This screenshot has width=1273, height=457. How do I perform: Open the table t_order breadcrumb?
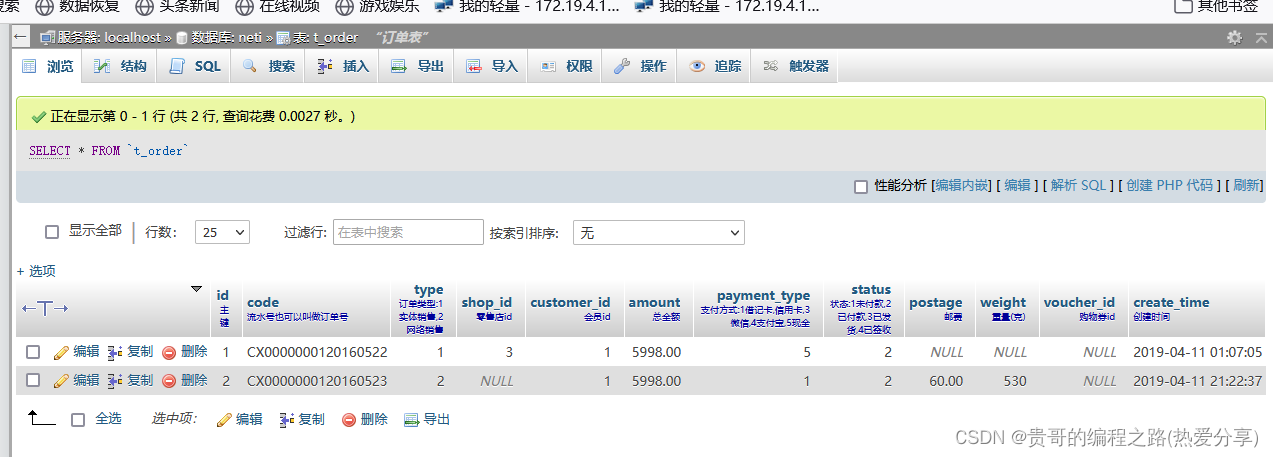[x=327, y=38]
